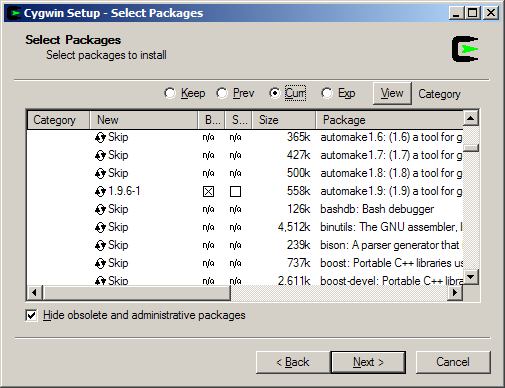Click the size value 365k
Viewport: 505px width, 388px height.
(x=299, y=137)
